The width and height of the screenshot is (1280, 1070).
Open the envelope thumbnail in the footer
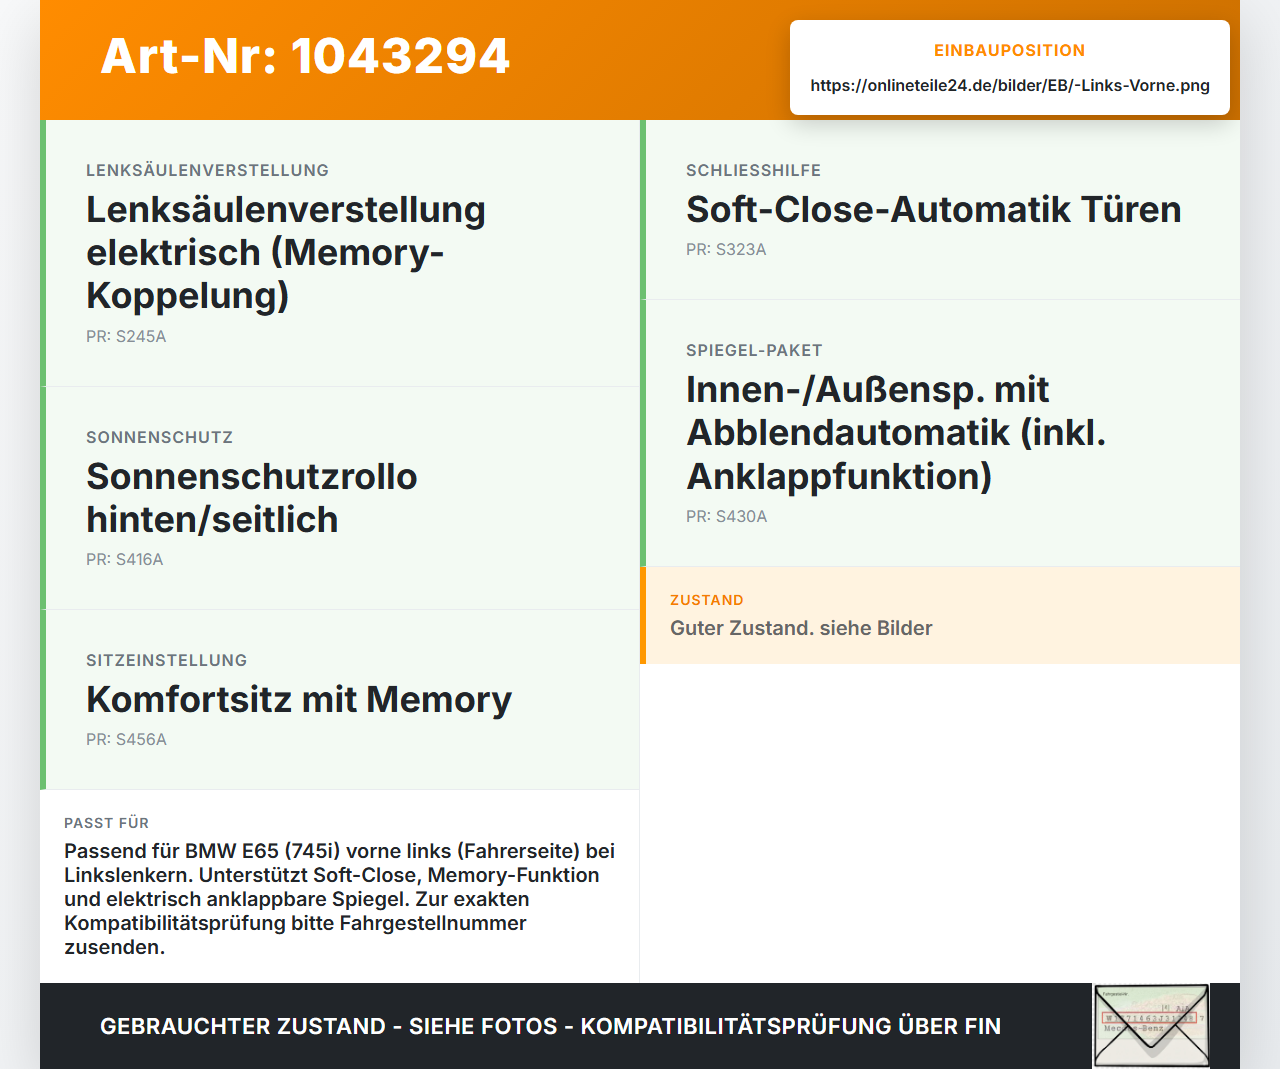click(x=1151, y=1026)
